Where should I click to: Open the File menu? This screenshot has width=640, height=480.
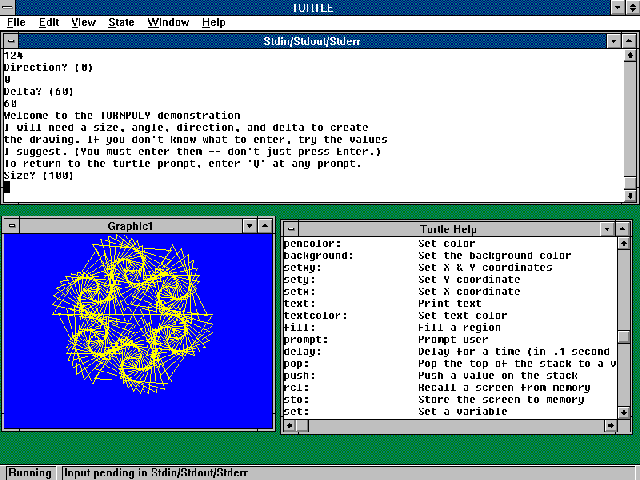(x=16, y=22)
